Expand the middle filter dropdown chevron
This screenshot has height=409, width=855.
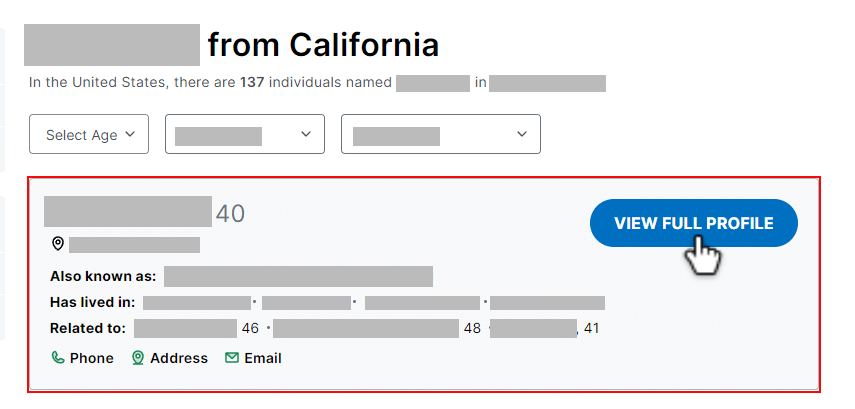(306, 134)
